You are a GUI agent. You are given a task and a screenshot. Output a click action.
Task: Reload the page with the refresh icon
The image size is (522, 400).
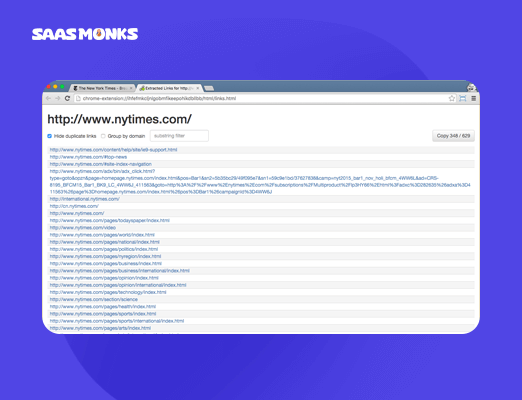[x=67, y=98]
